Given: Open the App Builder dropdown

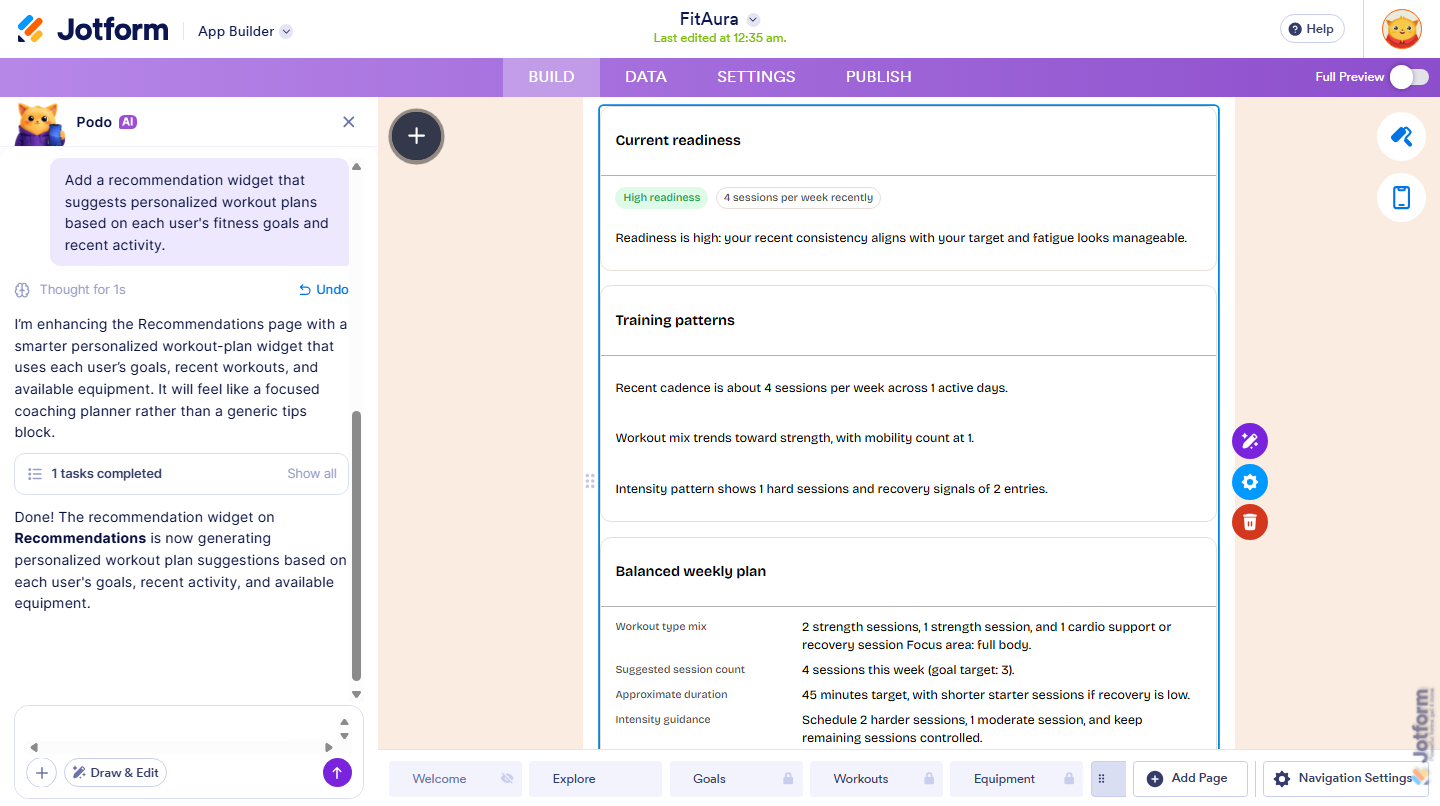Looking at the screenshot, I should pos(245,31).
